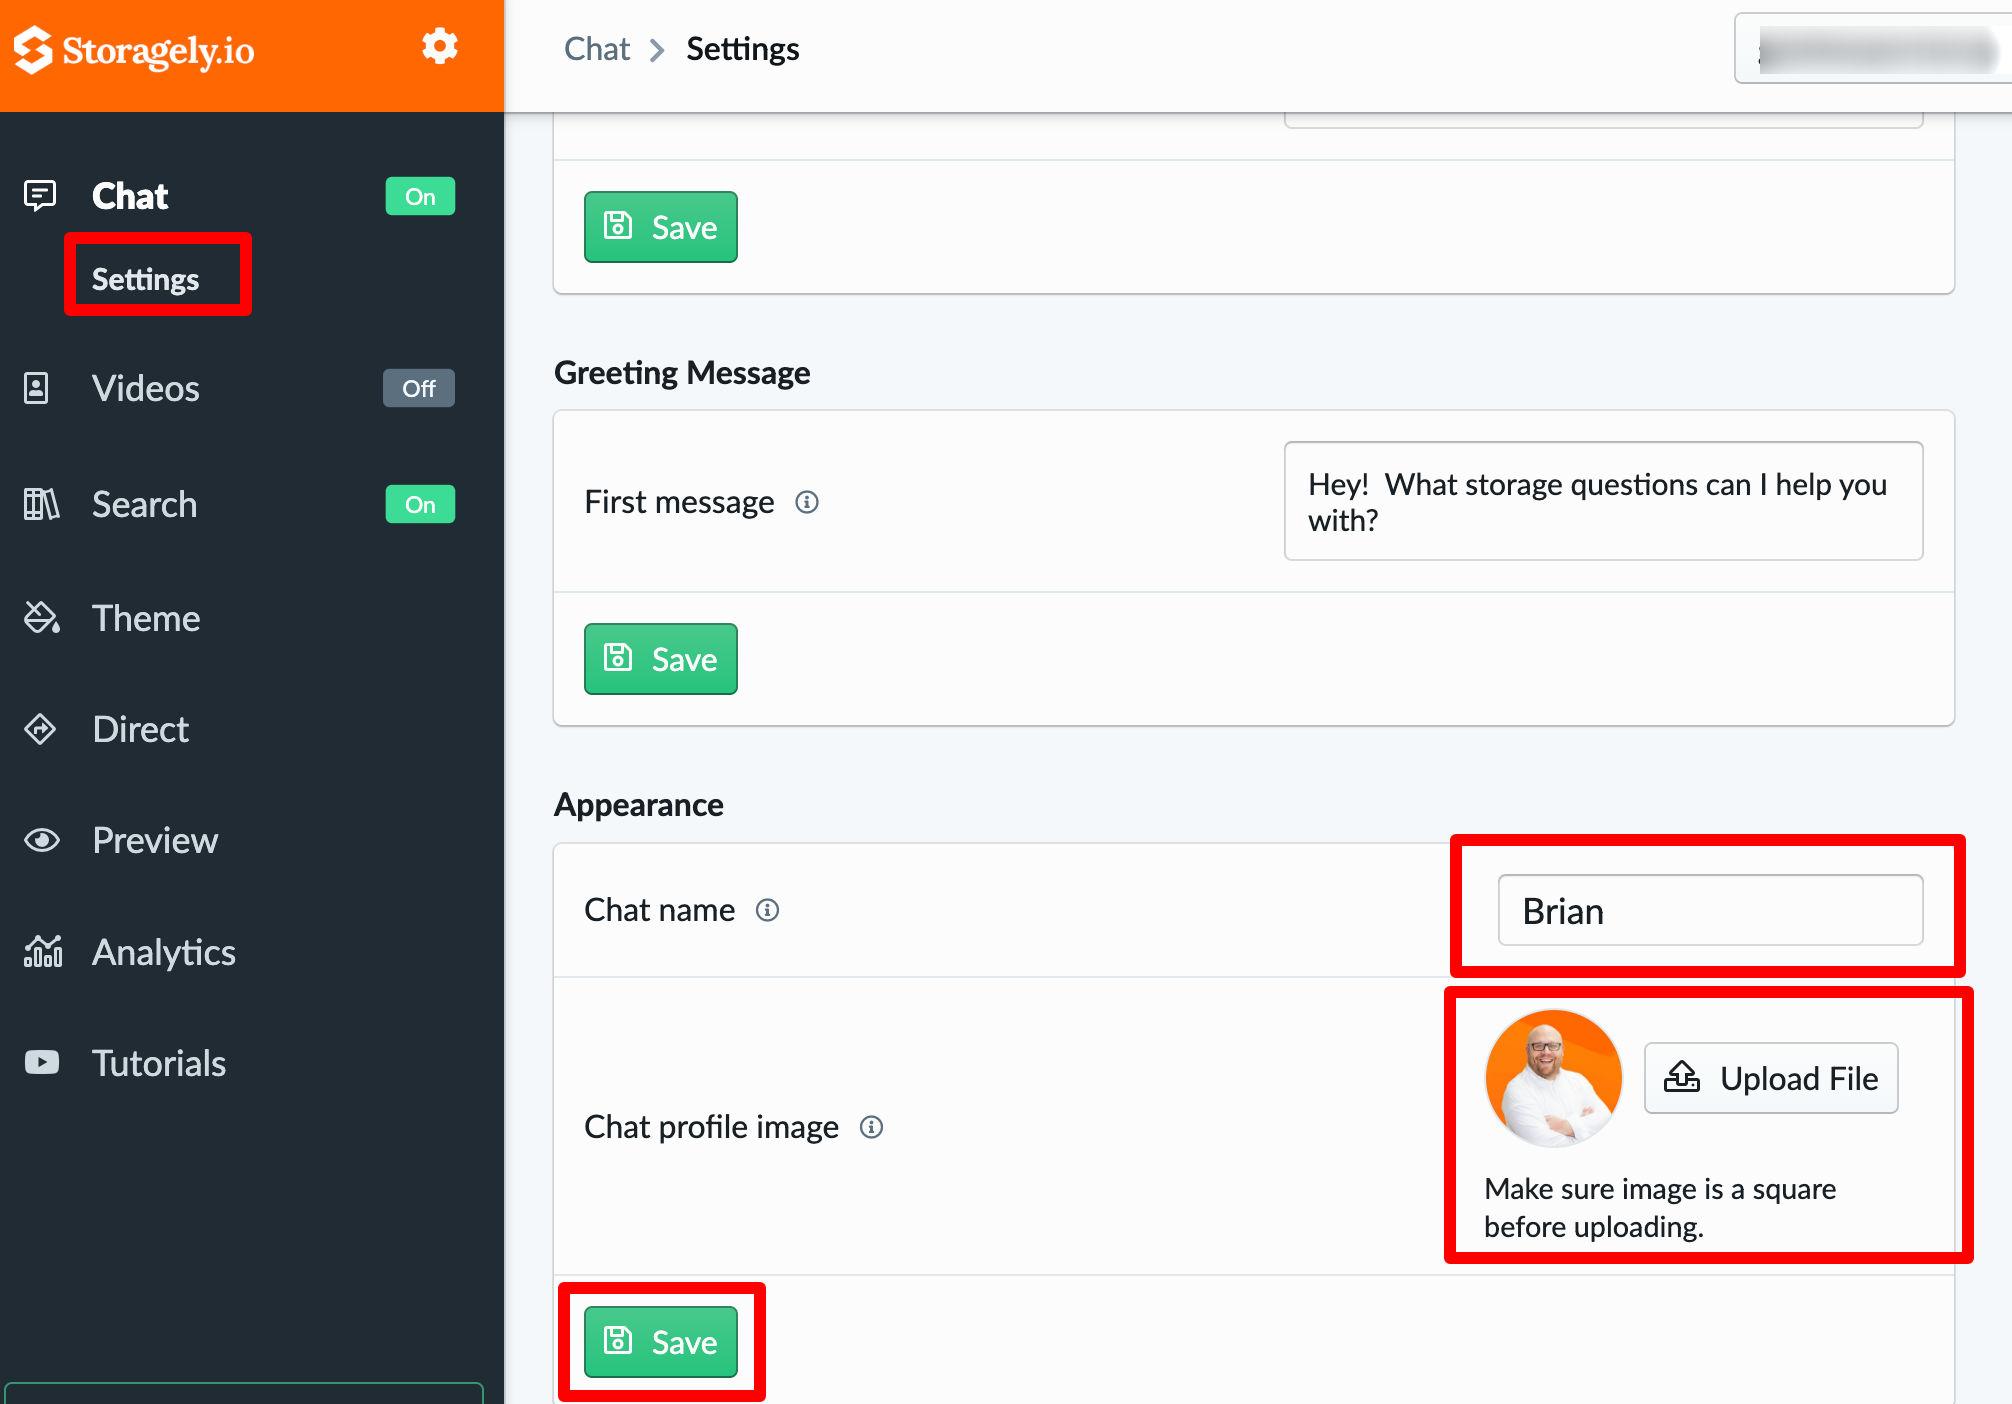Open the Analytics section
2012x1404 pixels.
pos(164,952)
